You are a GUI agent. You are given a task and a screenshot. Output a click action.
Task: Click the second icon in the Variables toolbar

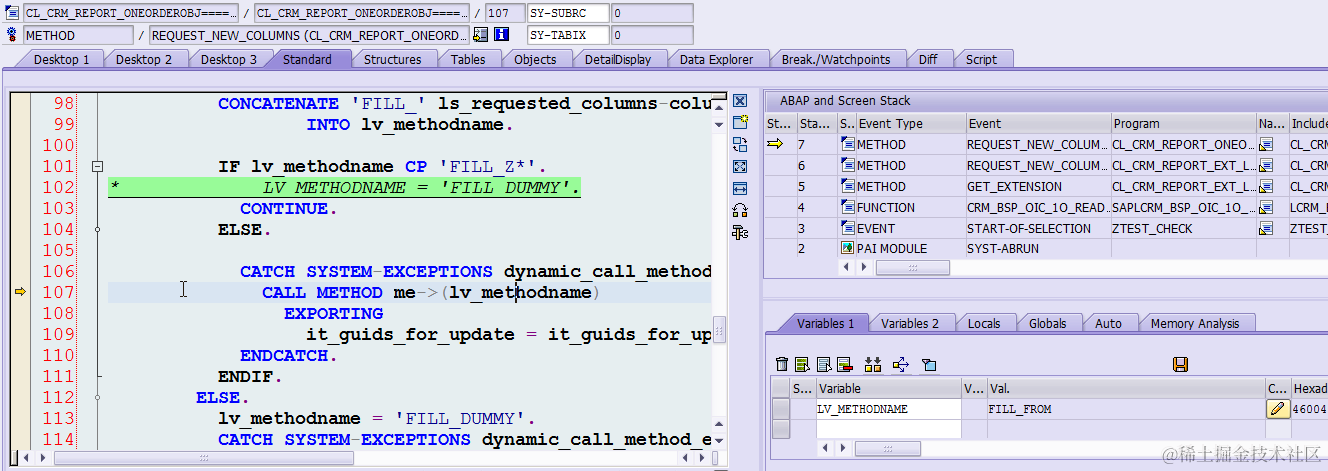pyautogui.click(x=802, y=364)
